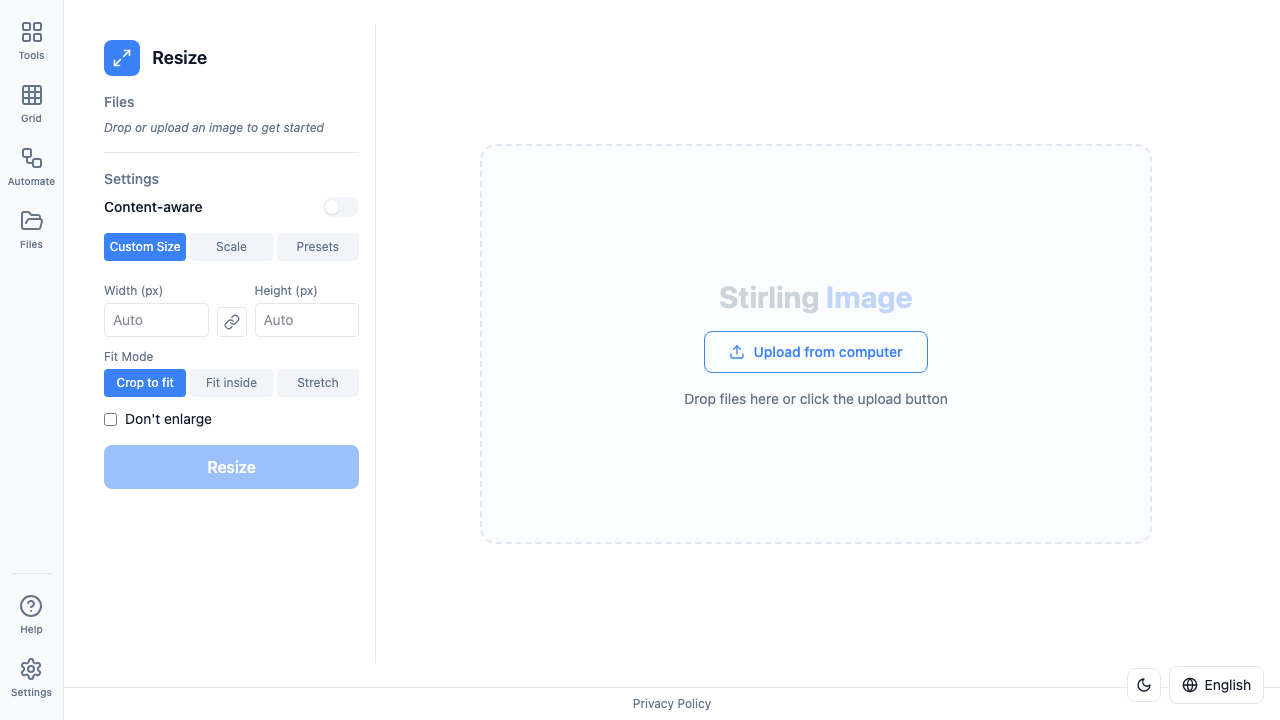Screen dimensions: 1280x720
Task: Enable the Content-aware switch
Action: click(x=340, y=207)
